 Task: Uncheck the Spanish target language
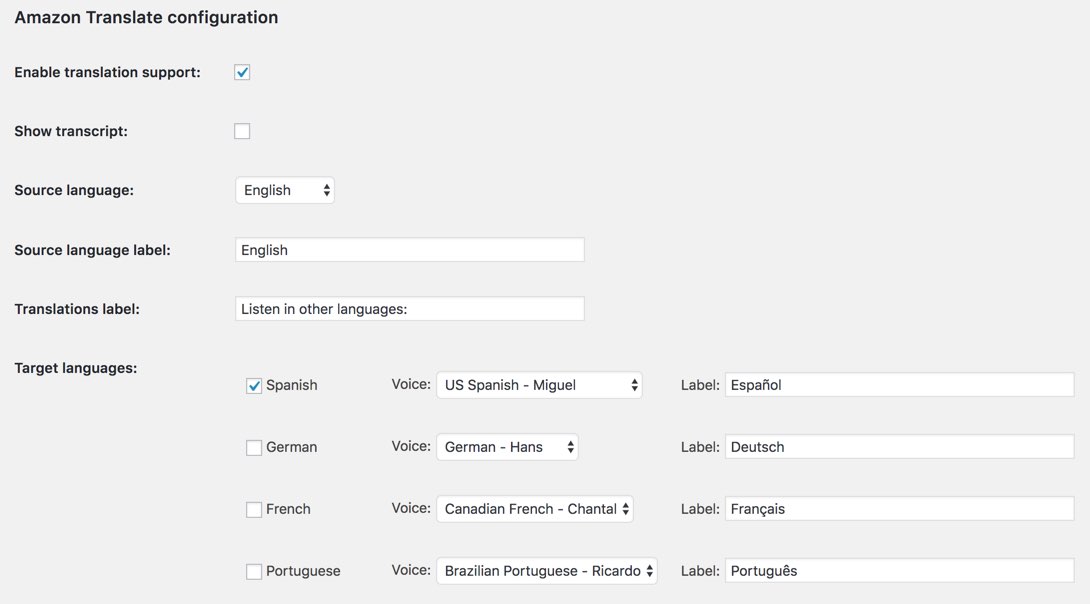254,386
